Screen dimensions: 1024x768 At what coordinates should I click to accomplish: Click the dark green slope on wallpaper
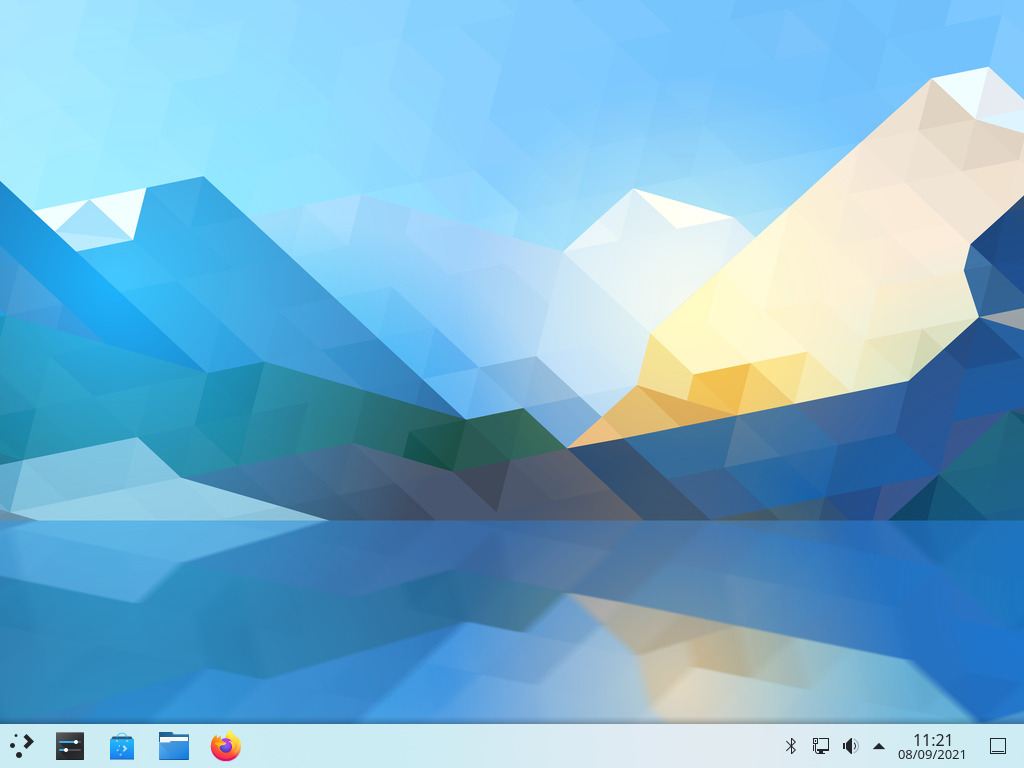point(483,438)
